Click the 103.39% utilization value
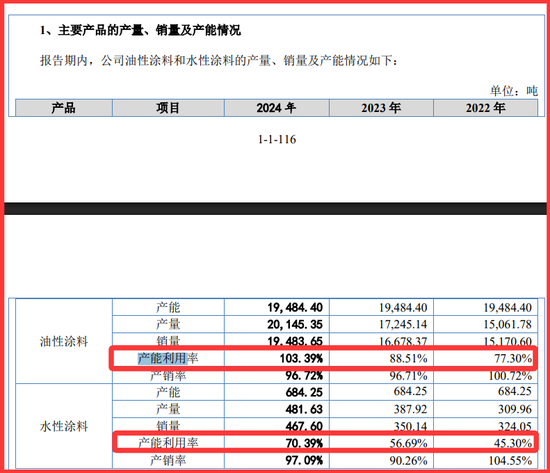 click(301, 359)
